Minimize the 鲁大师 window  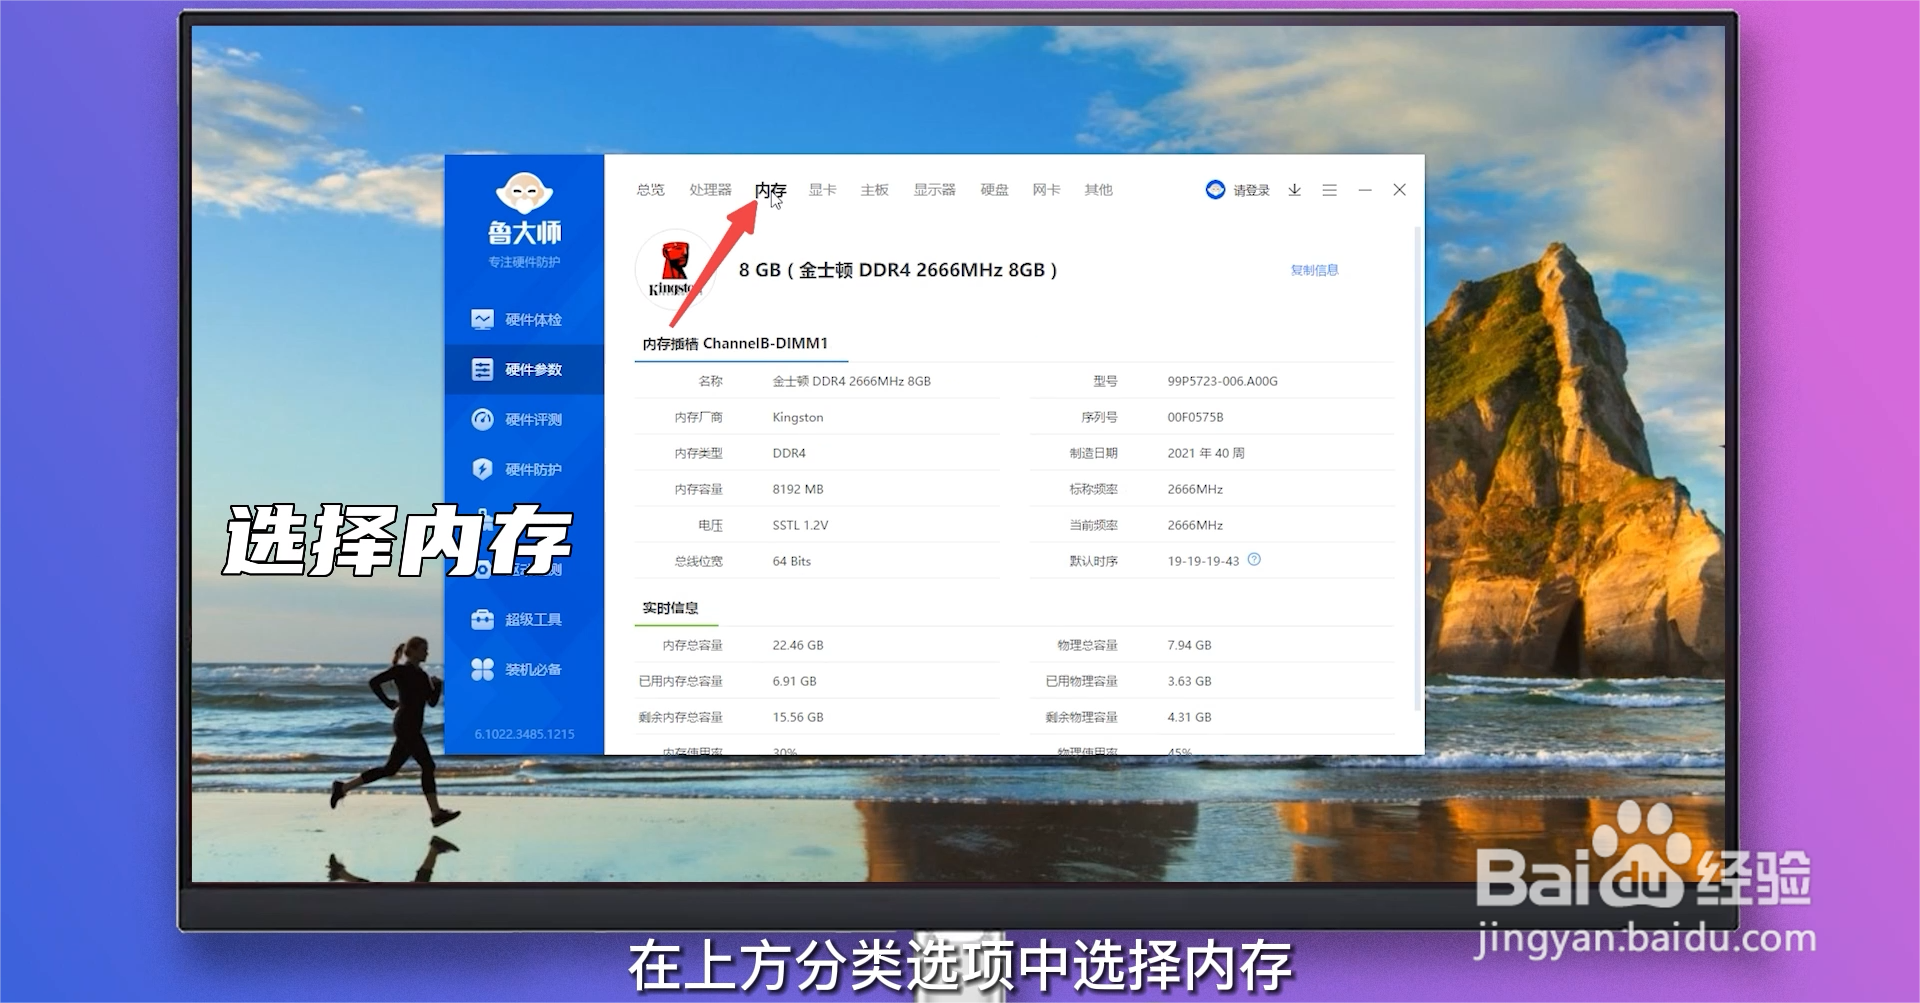coord(1364,189)
